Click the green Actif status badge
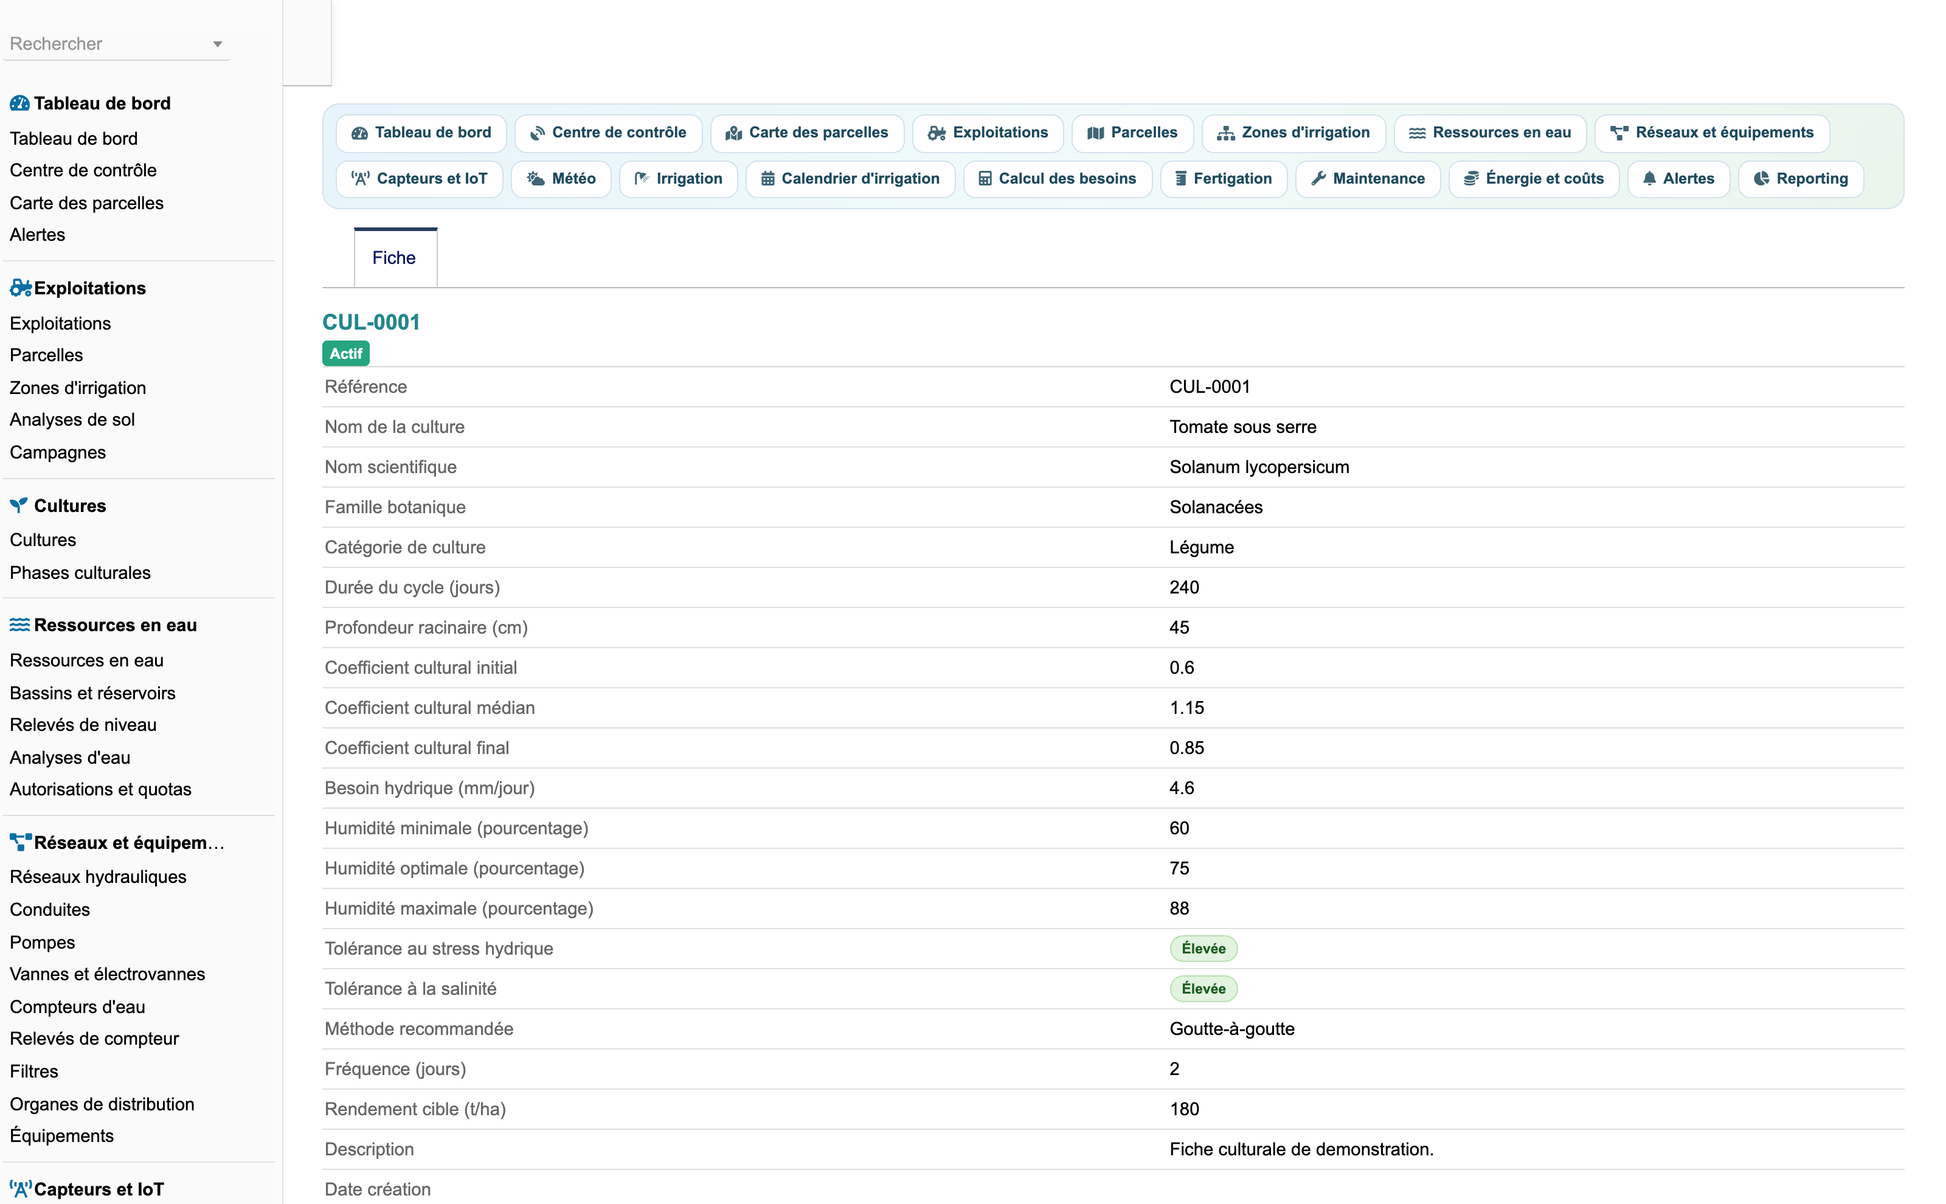This screenshot has height=1204, width=1946. point(346,354)
